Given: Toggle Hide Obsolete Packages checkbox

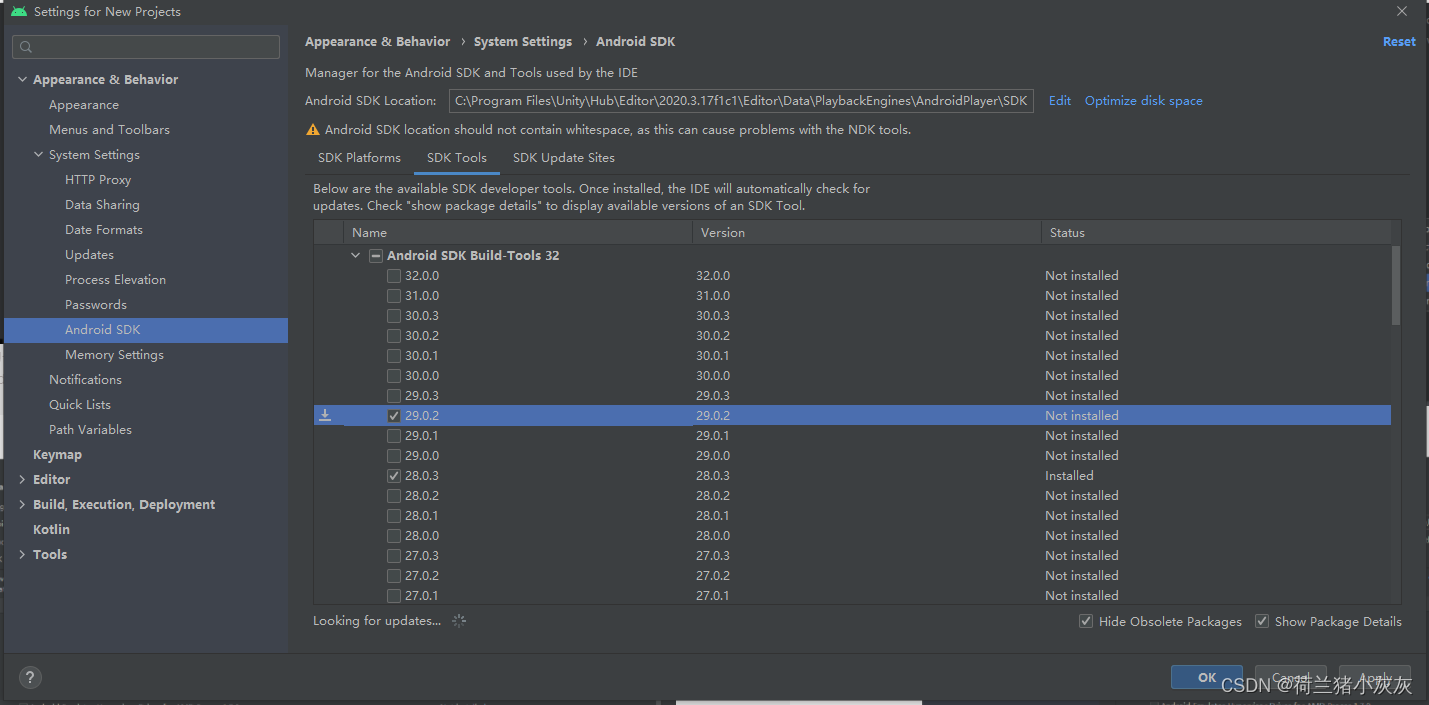Looking at the screenshot, I should [1086, 621].
